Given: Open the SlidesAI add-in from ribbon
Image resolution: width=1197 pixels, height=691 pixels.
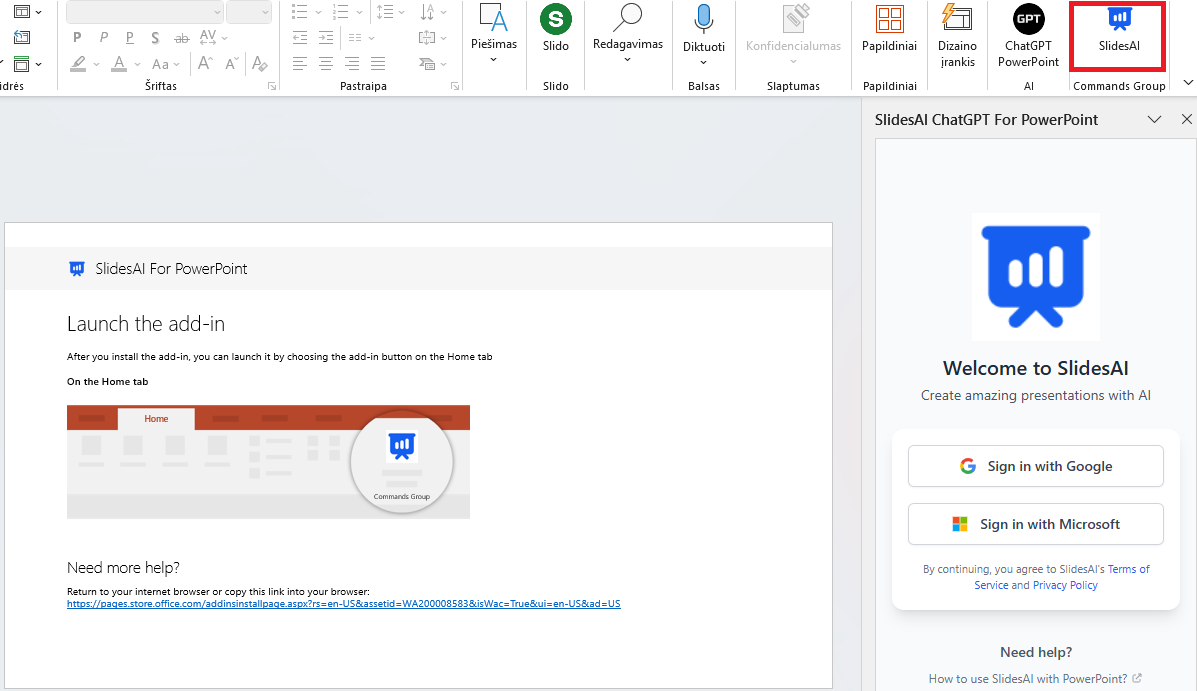Looking at the screenshot, I should click(1118, 34).
